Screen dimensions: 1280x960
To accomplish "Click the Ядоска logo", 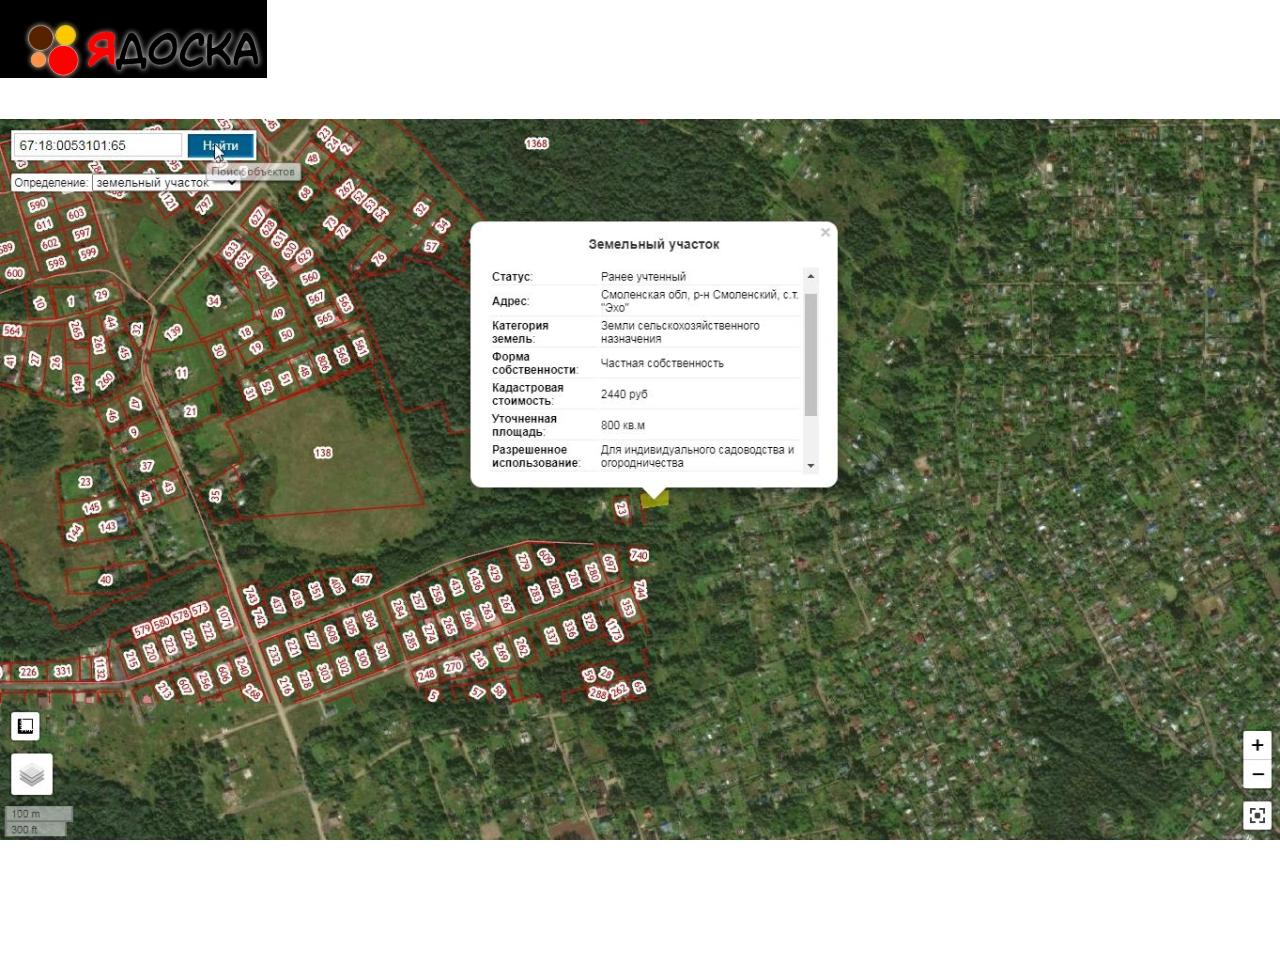I will pyautogui.click(x=133, y=40).
